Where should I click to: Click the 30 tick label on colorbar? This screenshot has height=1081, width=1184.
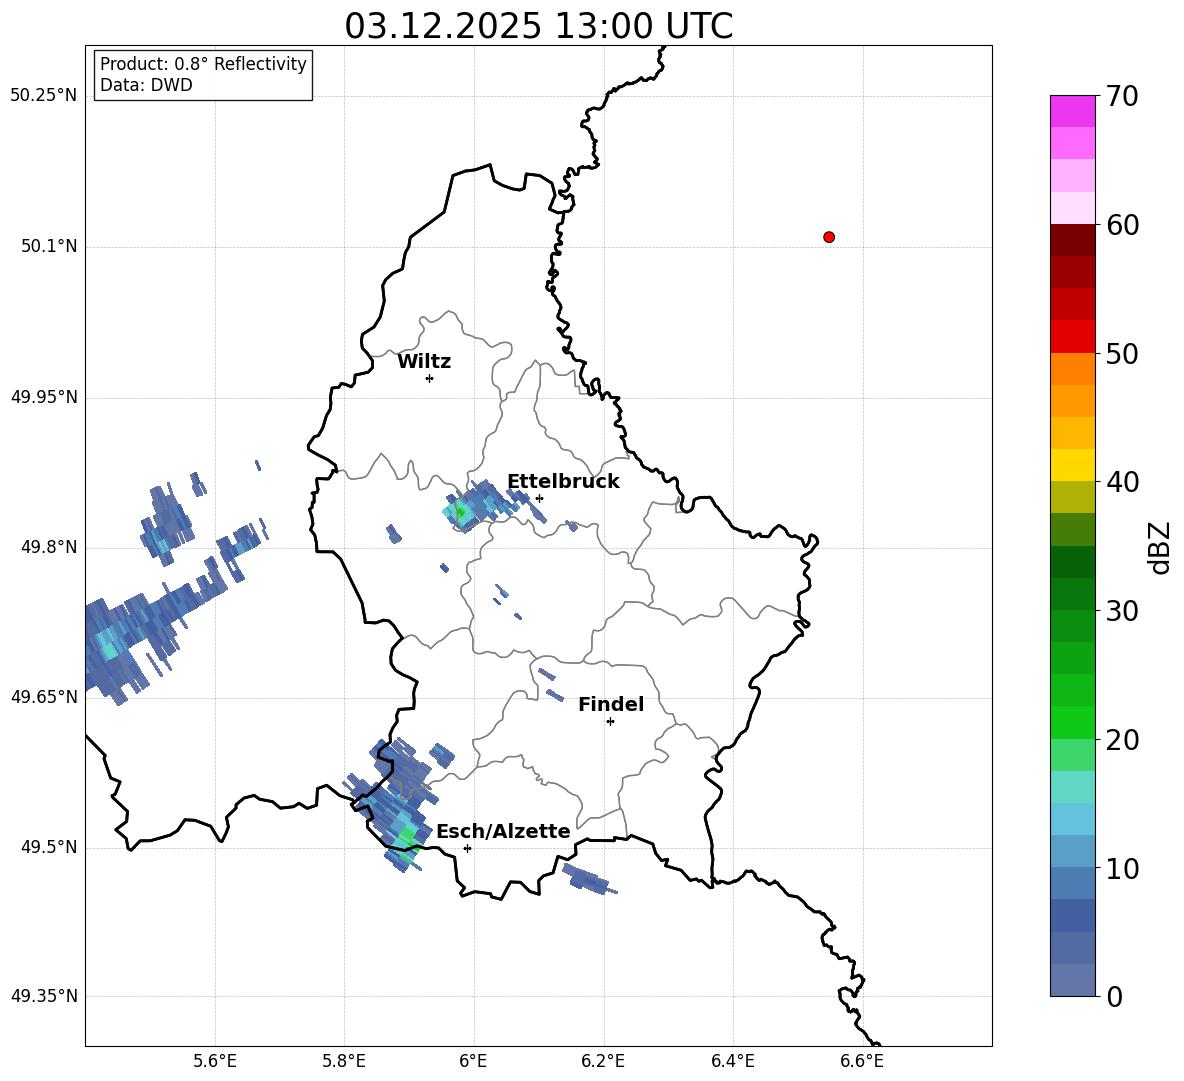pyautogui.click(x=1122, y=611)
